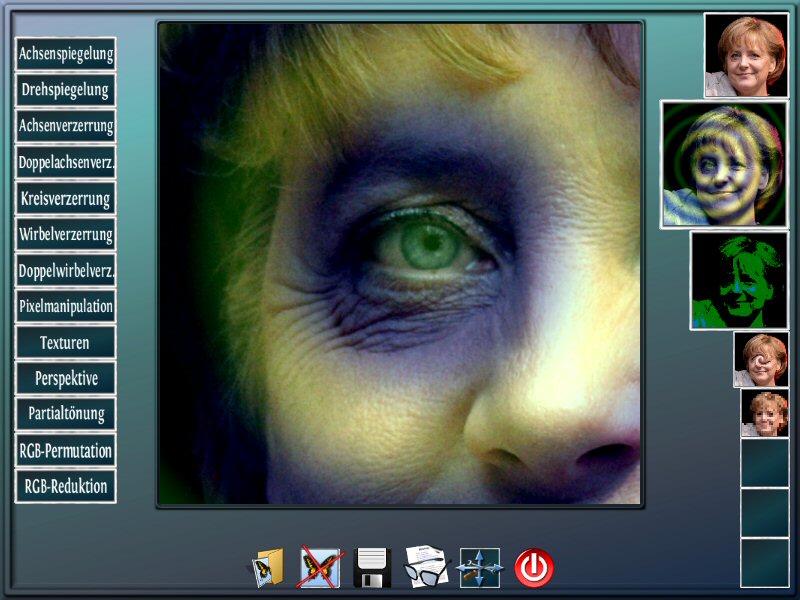
Task: Select Achsenverzerrung button
Action: (x=66, y=126)
